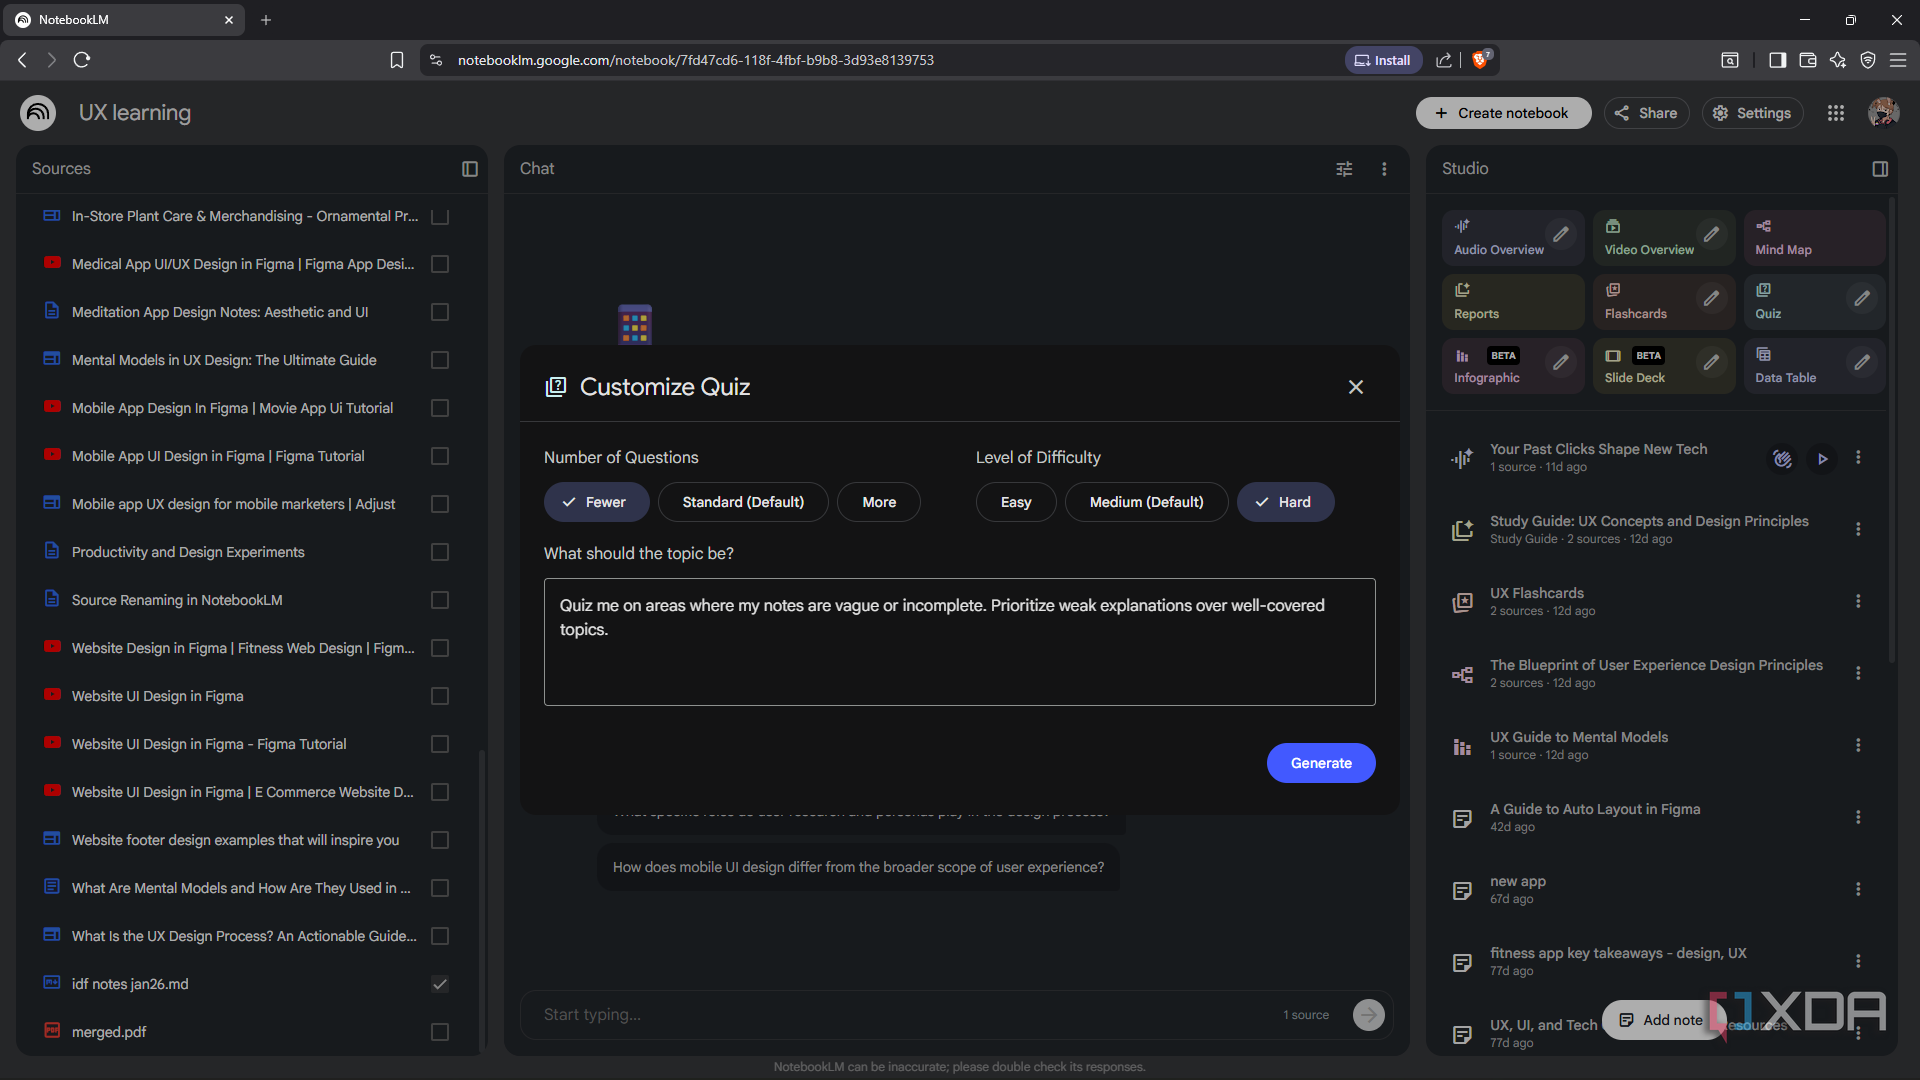Check the merged.pdf source checkbox
The image size is (1920, 1080).
[439, 1032]
